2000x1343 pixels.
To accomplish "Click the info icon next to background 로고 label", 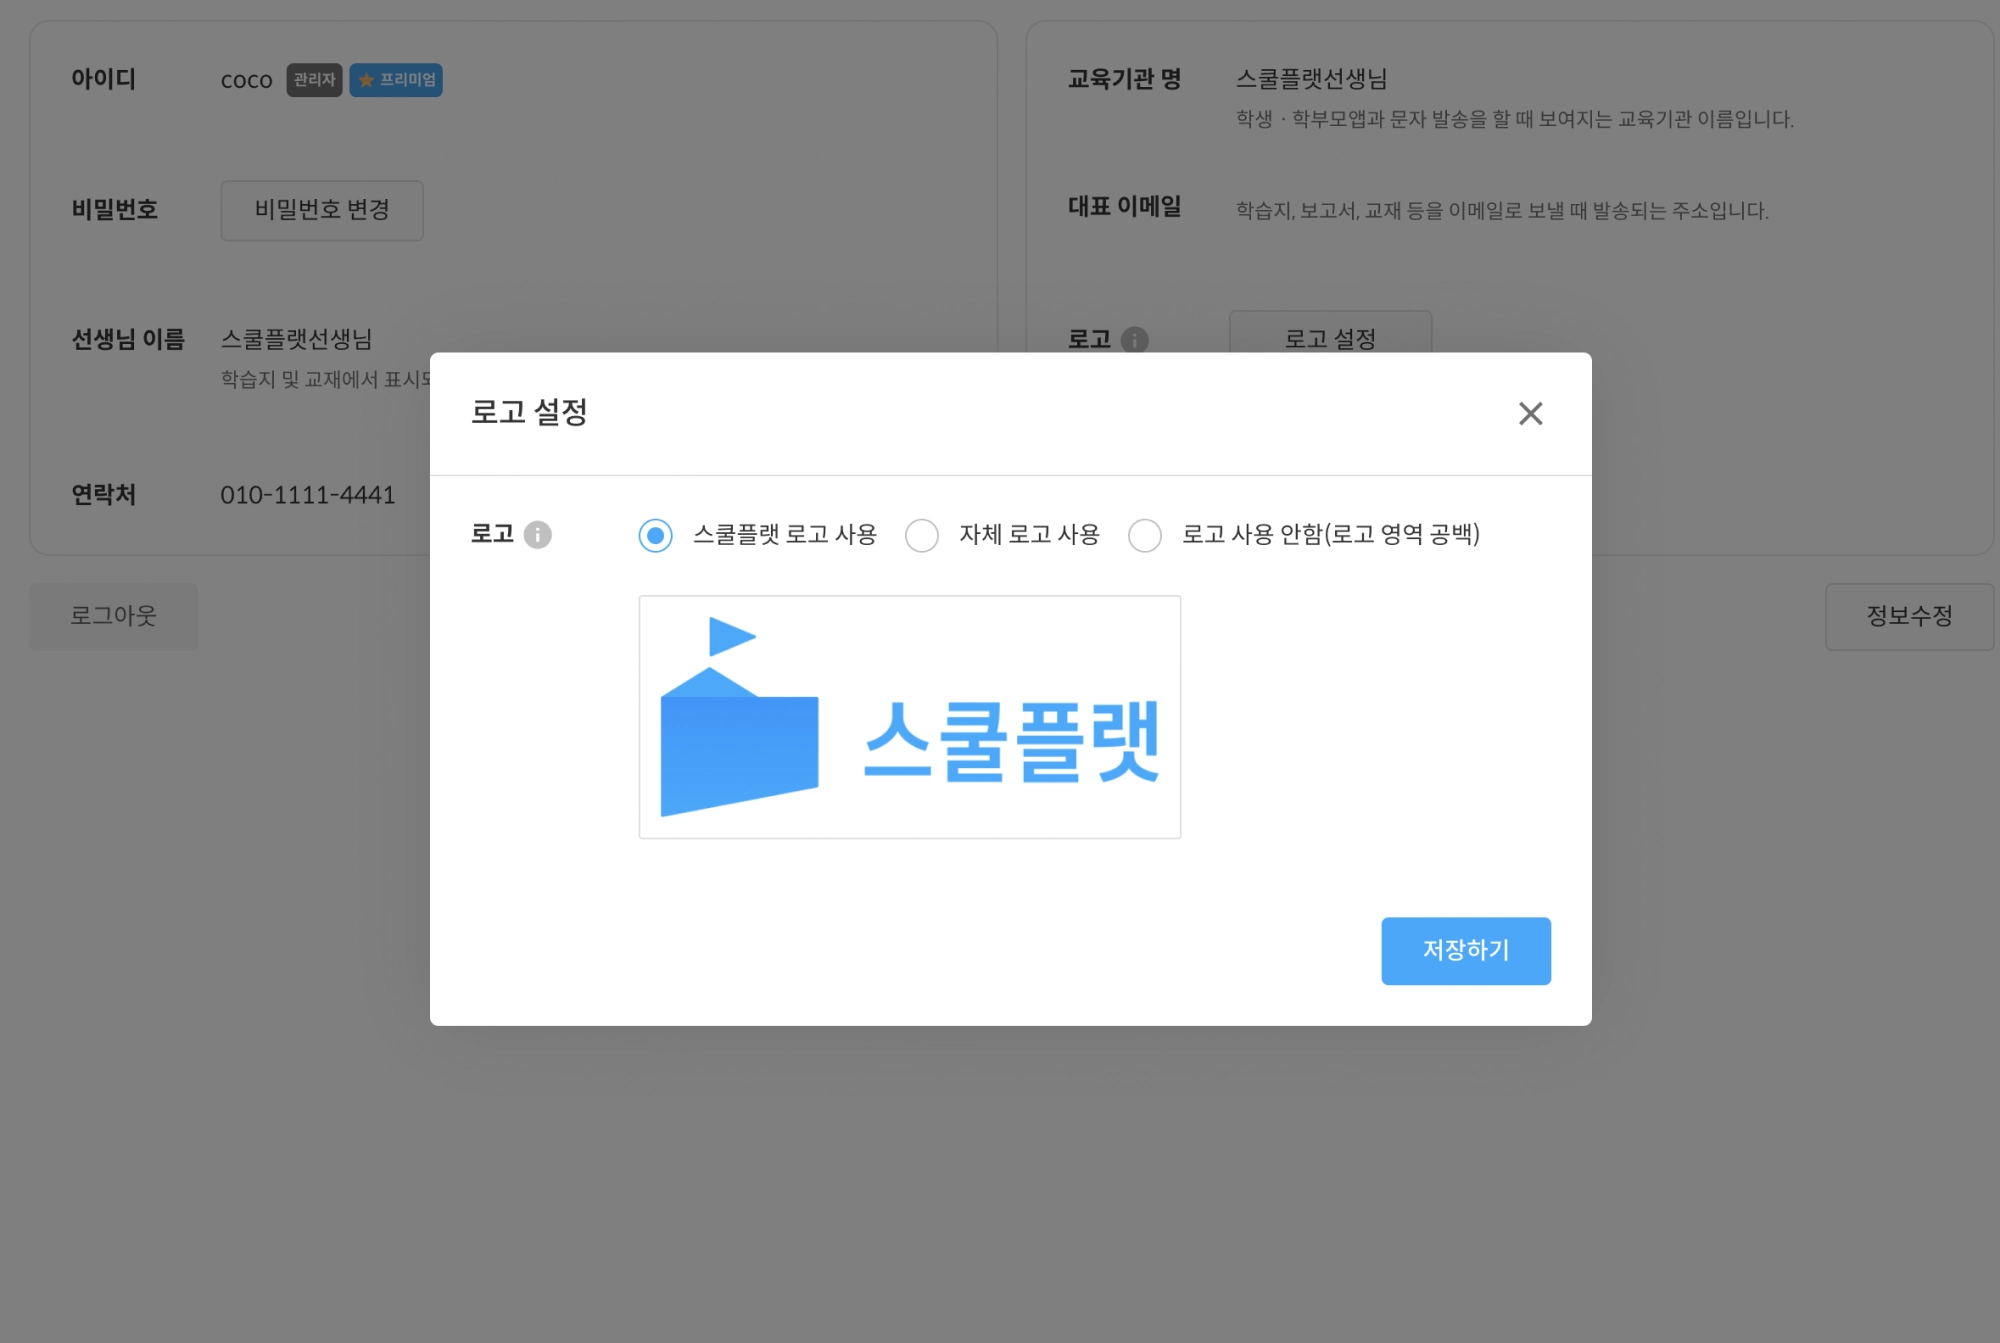I will tap(1135, 340).
